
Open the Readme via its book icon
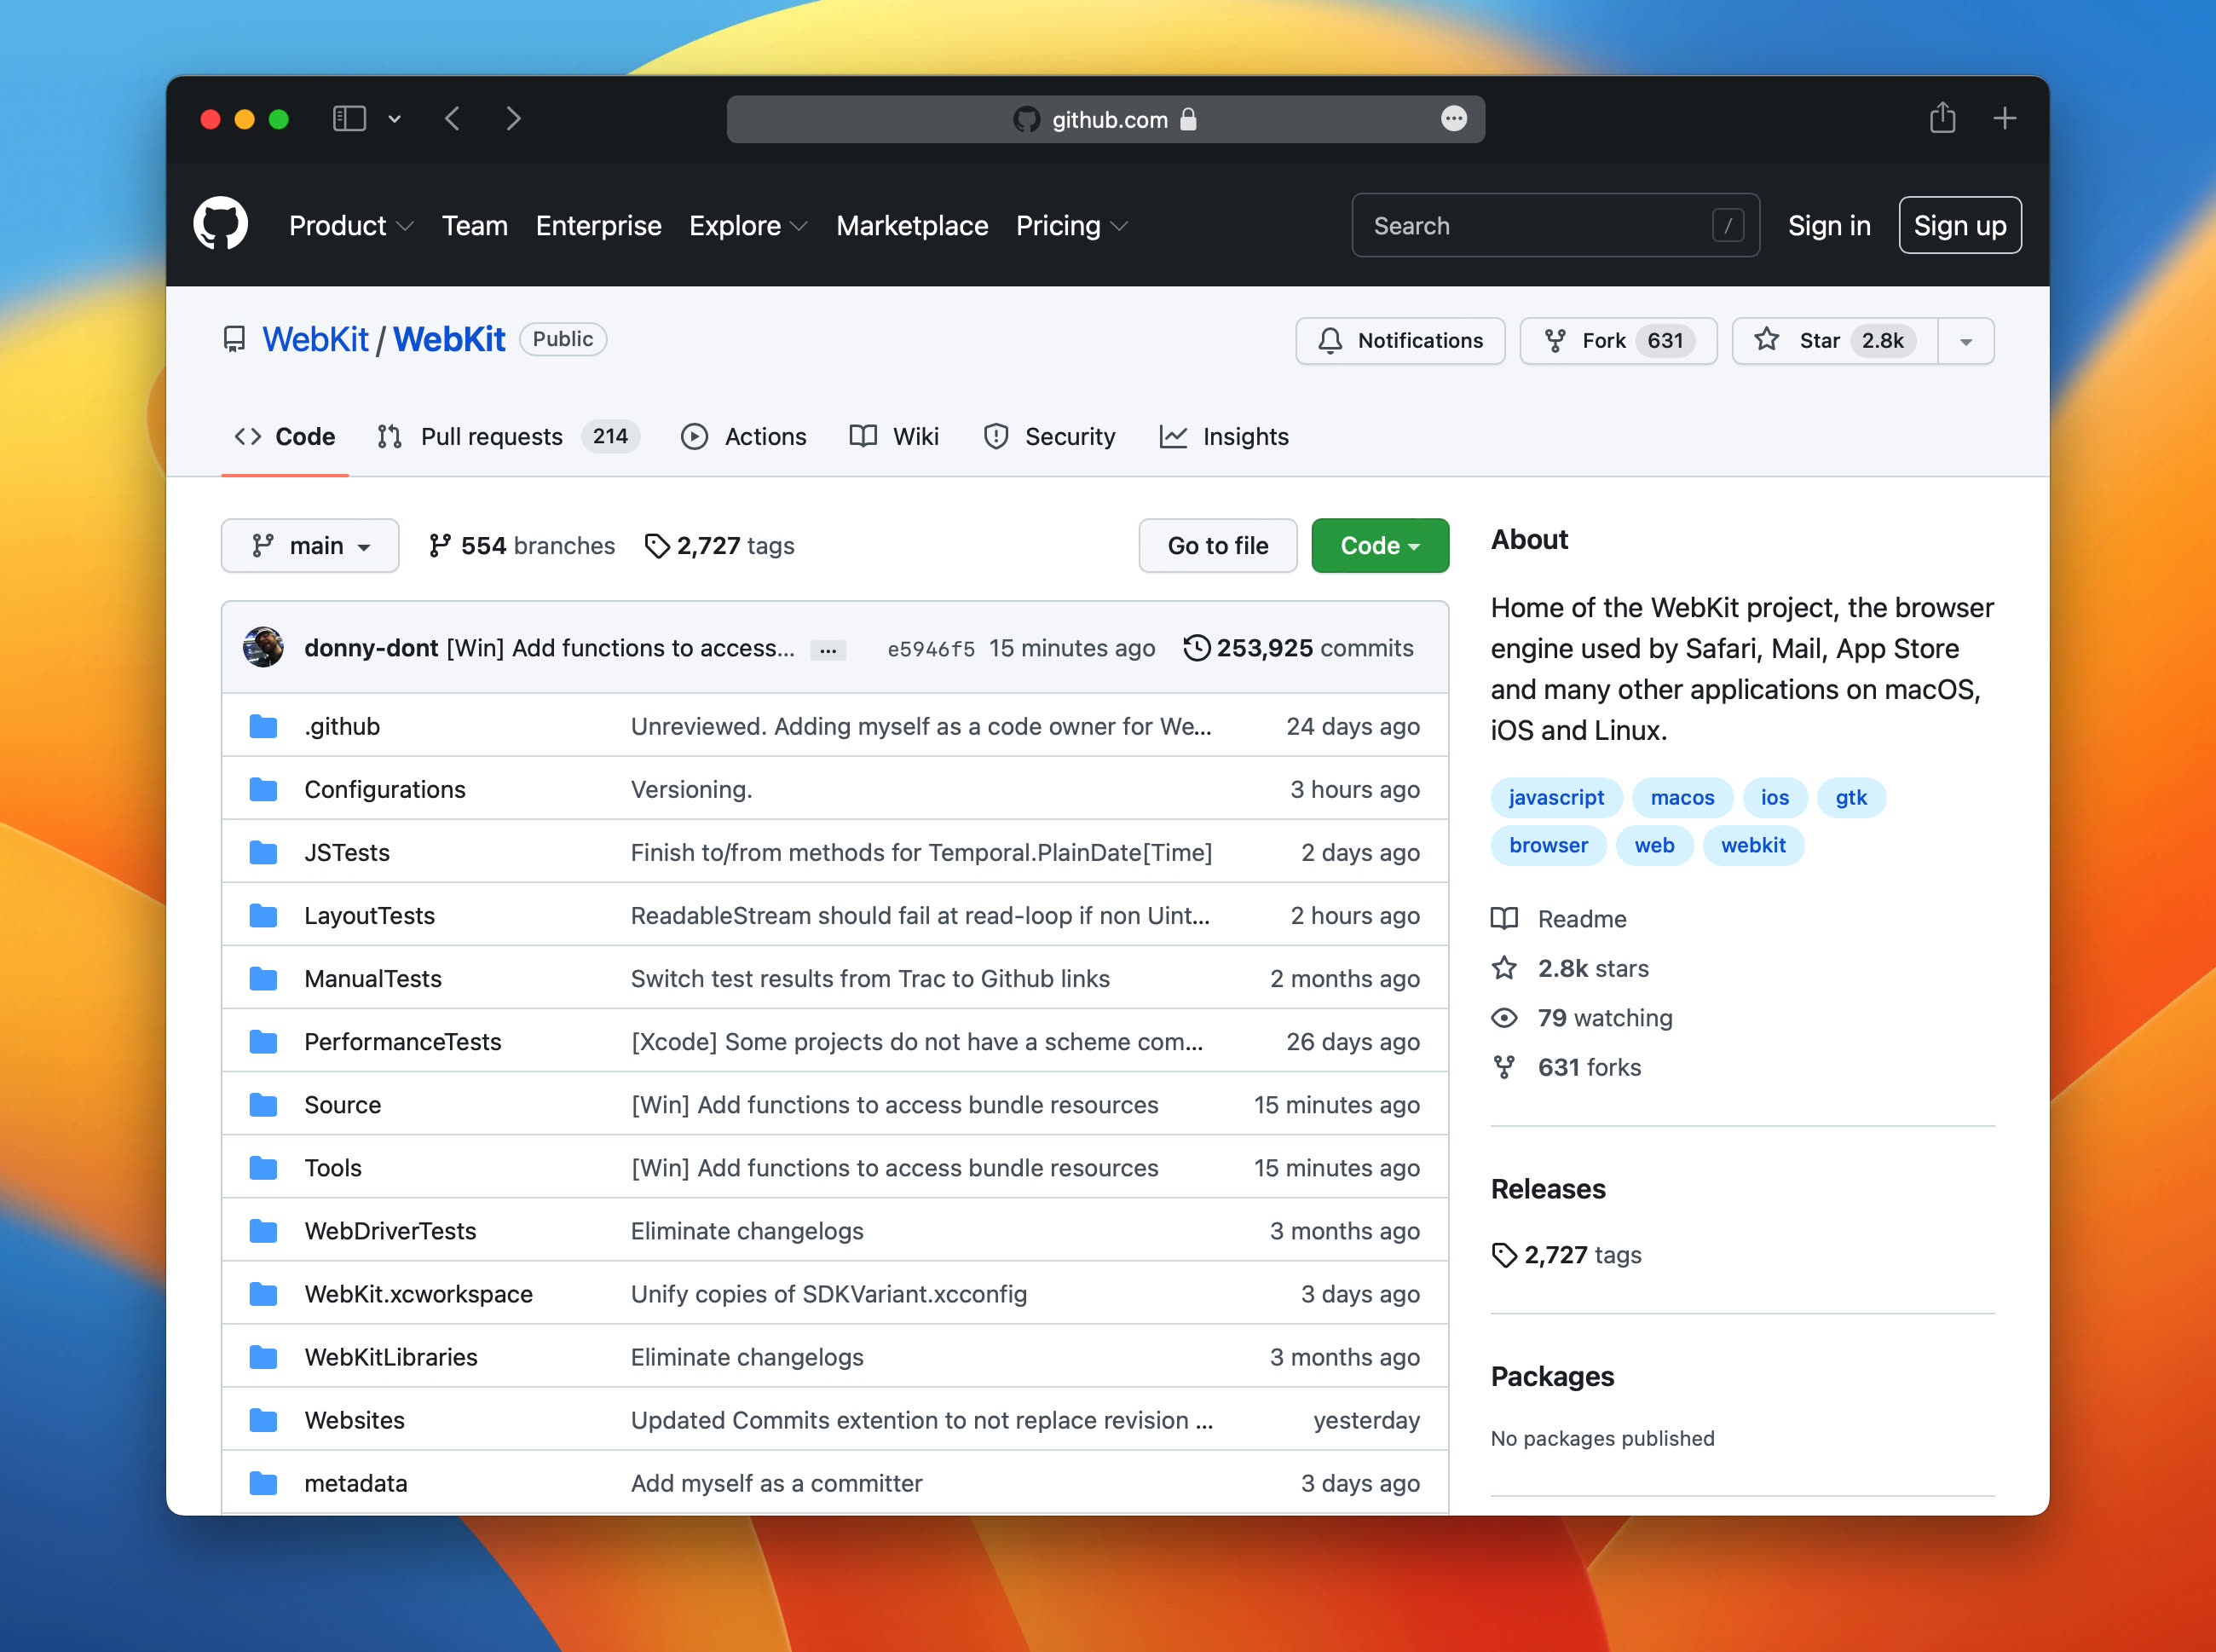pos(1504,918)
